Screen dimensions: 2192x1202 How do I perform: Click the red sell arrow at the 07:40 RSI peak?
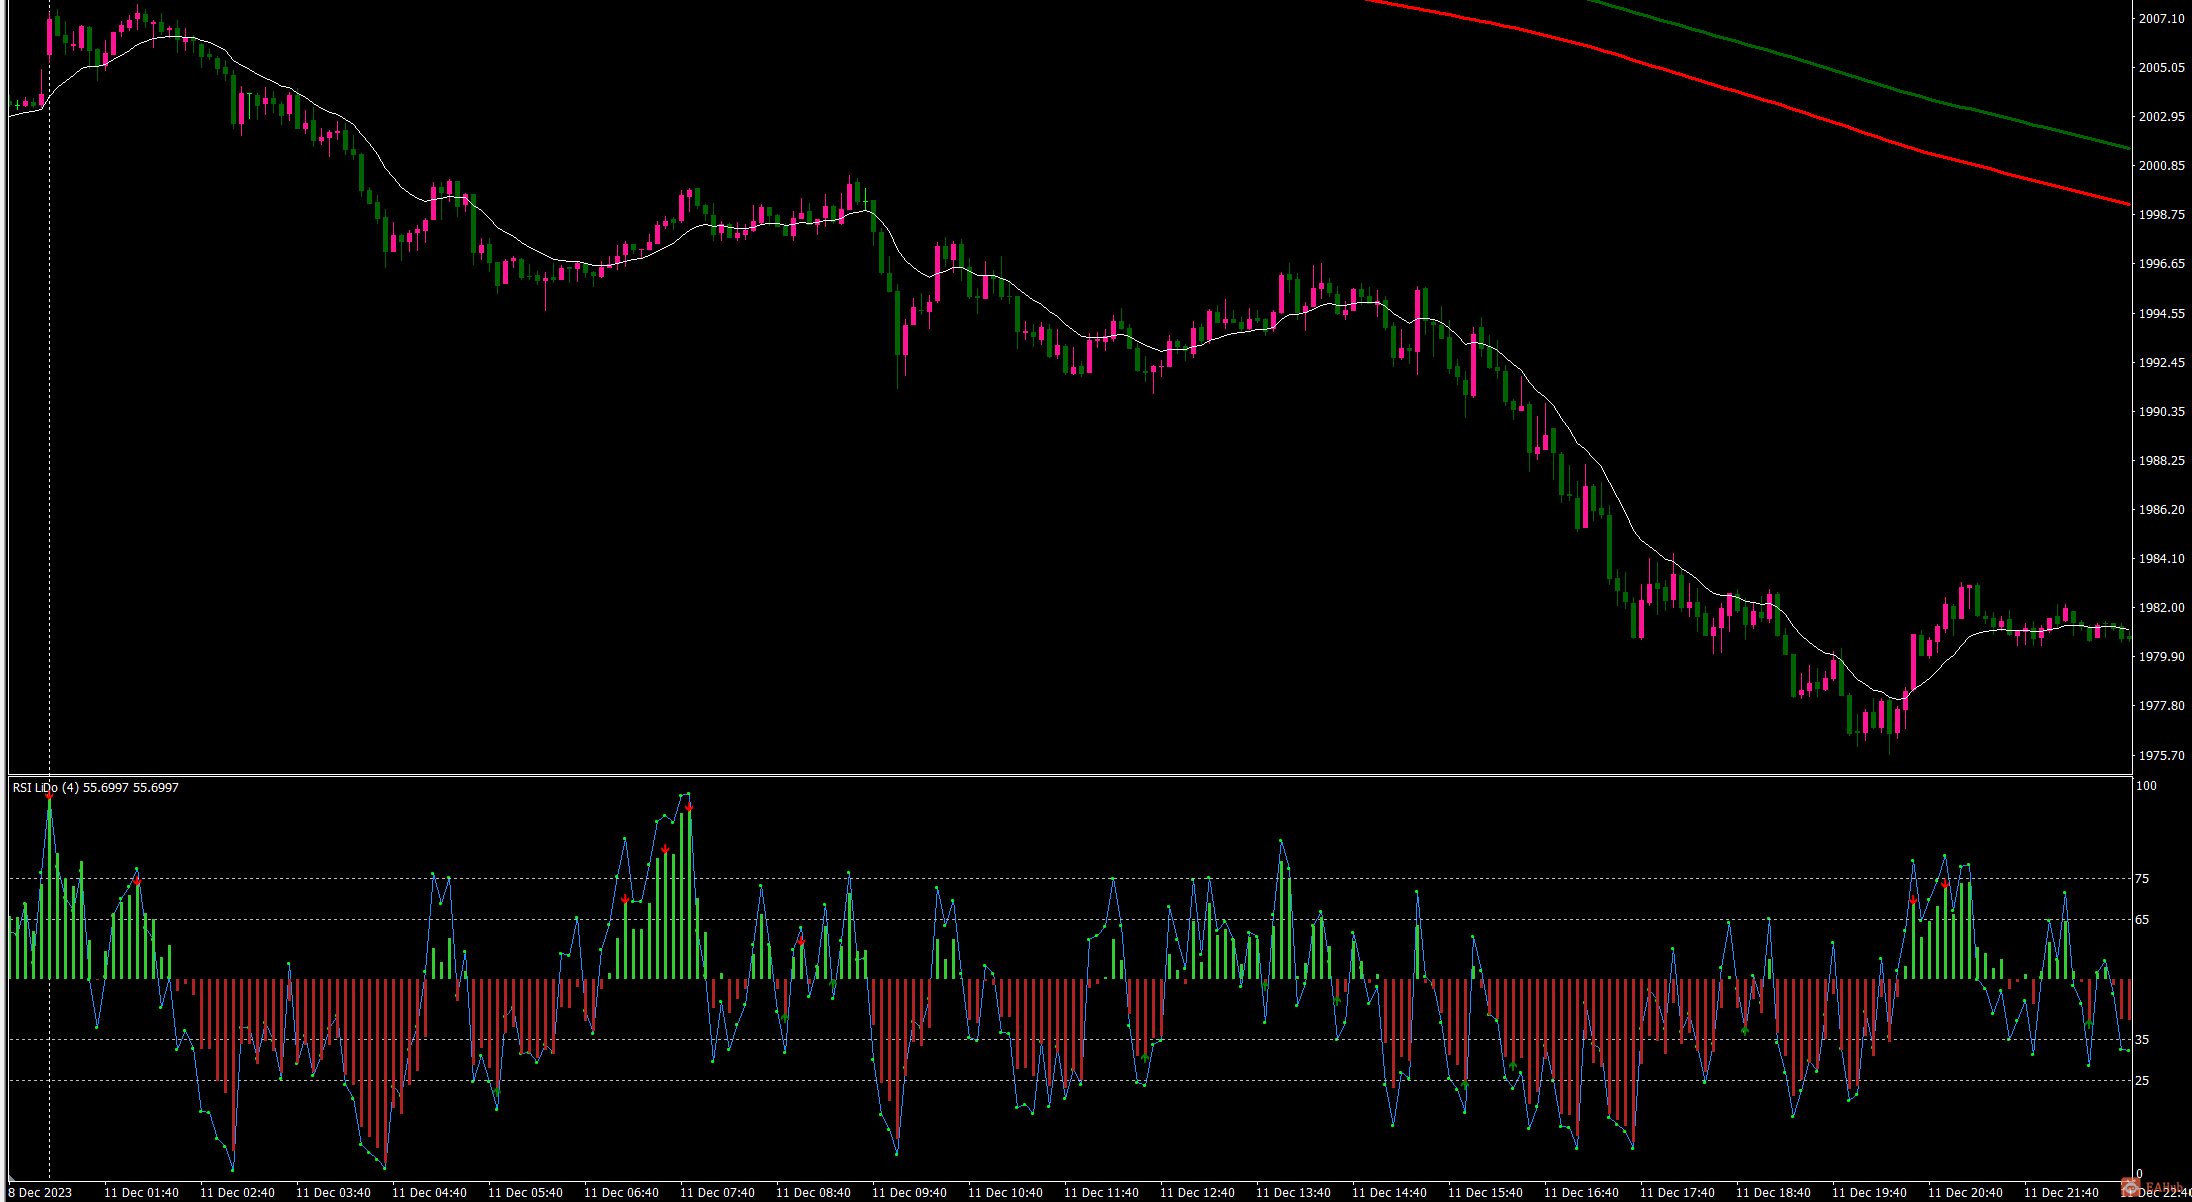(x=689, y=806)
